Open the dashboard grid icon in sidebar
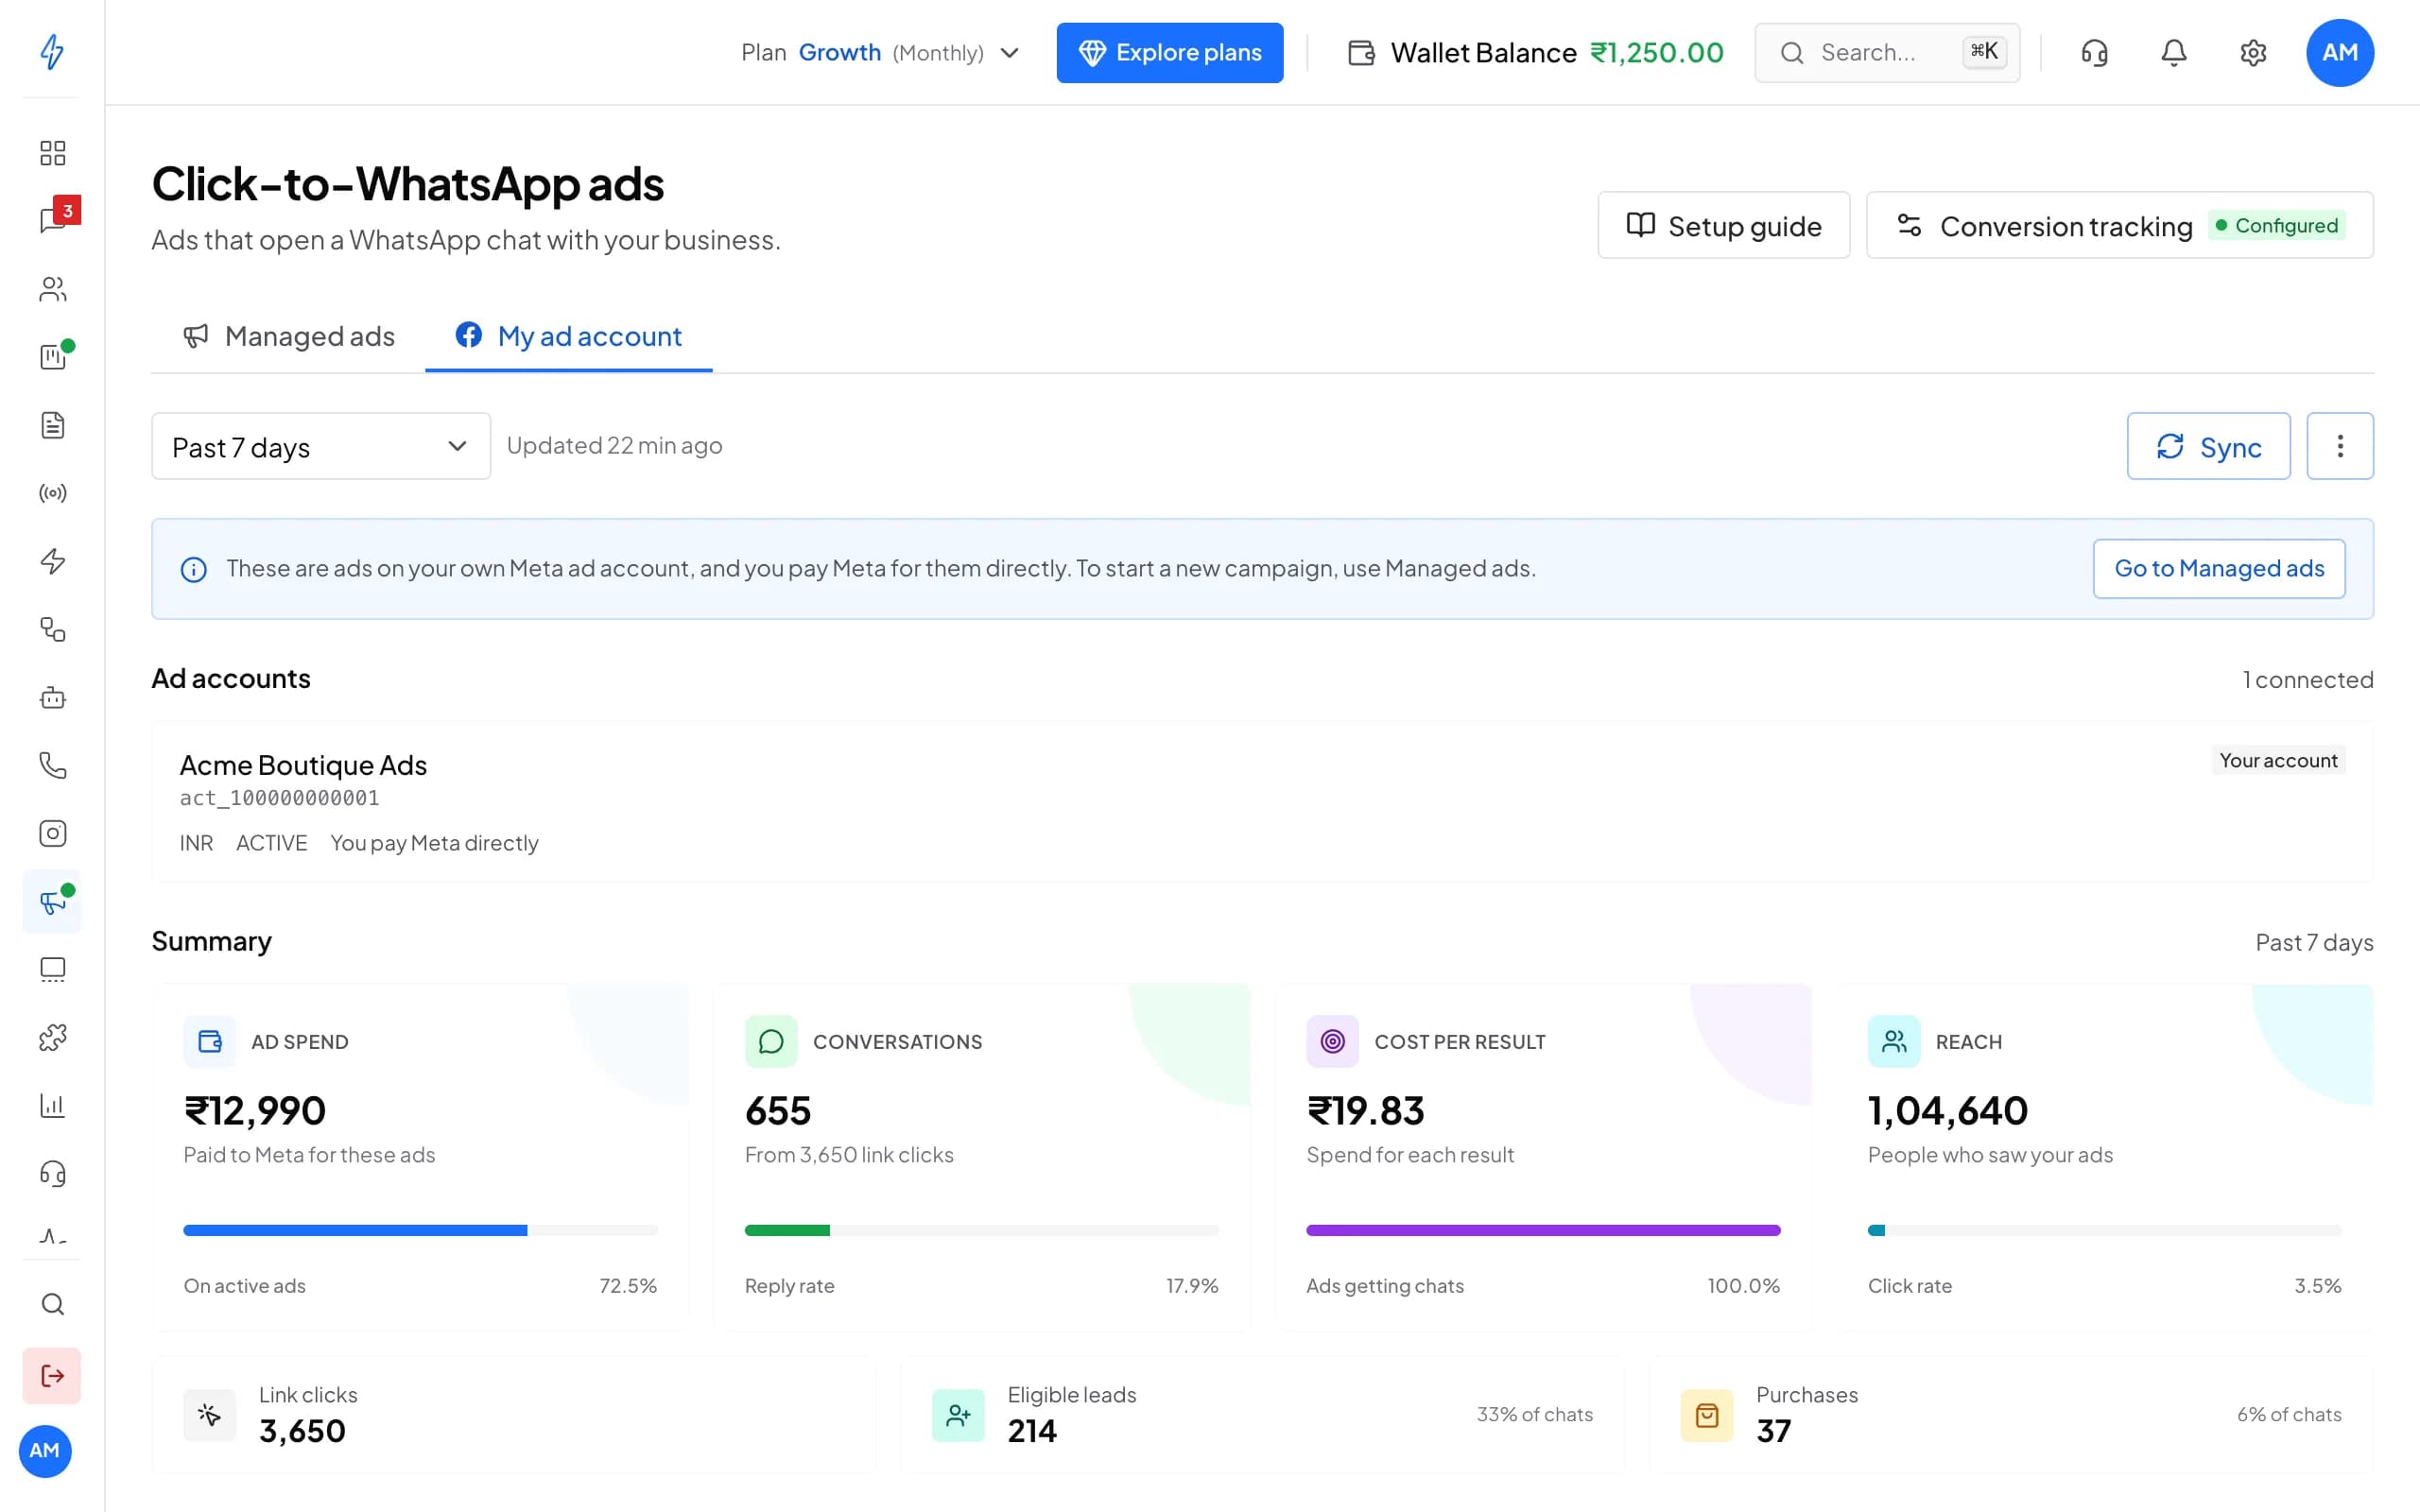Viewport: 2420px width, 1512px height. coord(52,153)
